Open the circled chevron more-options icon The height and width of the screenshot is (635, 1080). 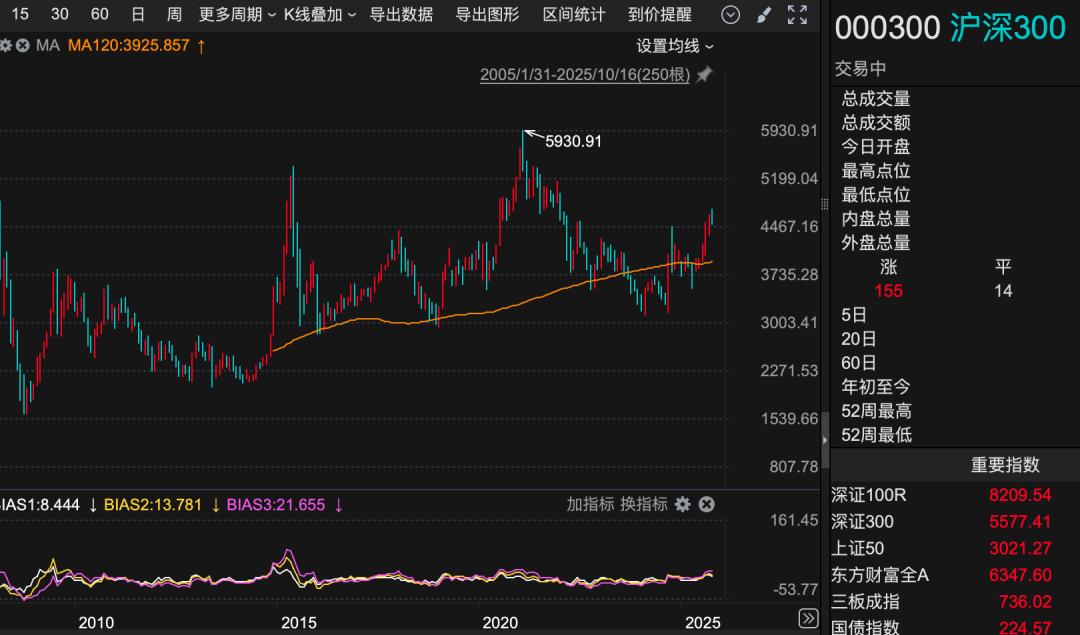(731, 14)
